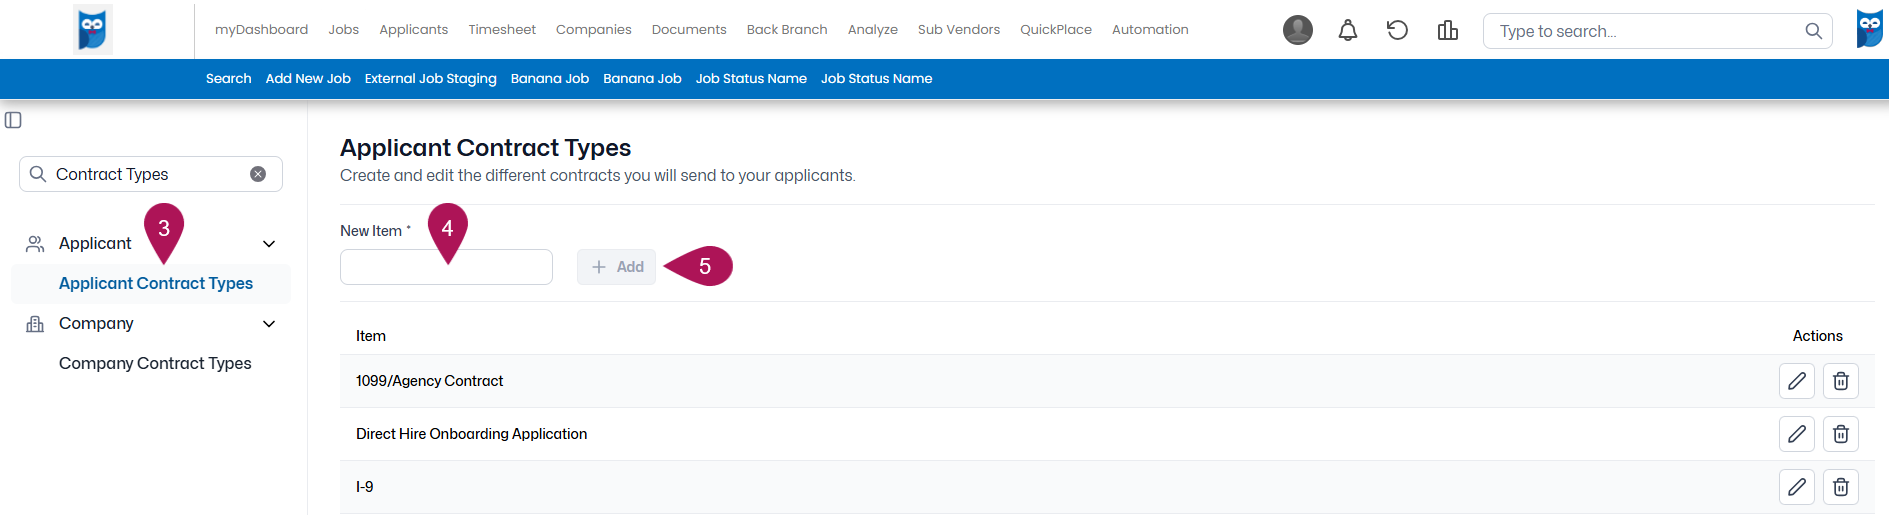Click the history refresh icon
Viewport: 1889px width, 515px height.
1397,30
